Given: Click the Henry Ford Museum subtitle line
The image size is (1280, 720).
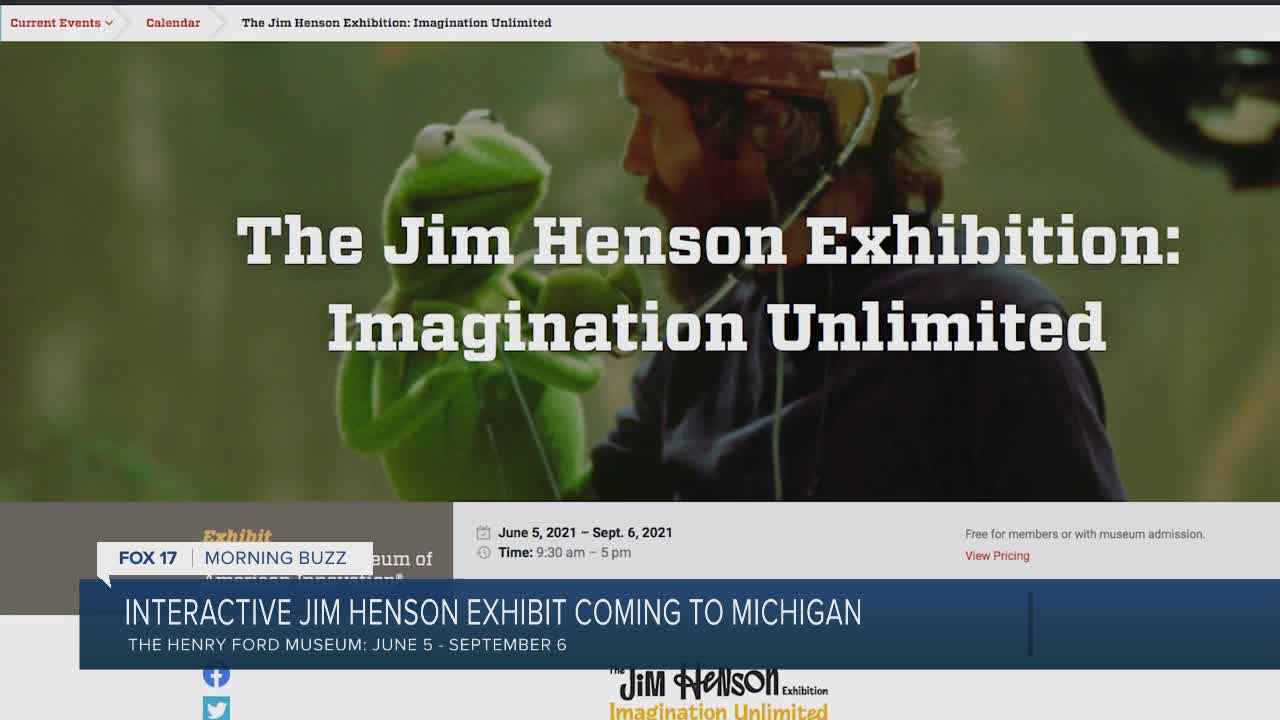Looking at the screenshot, I should pos(347,645).
